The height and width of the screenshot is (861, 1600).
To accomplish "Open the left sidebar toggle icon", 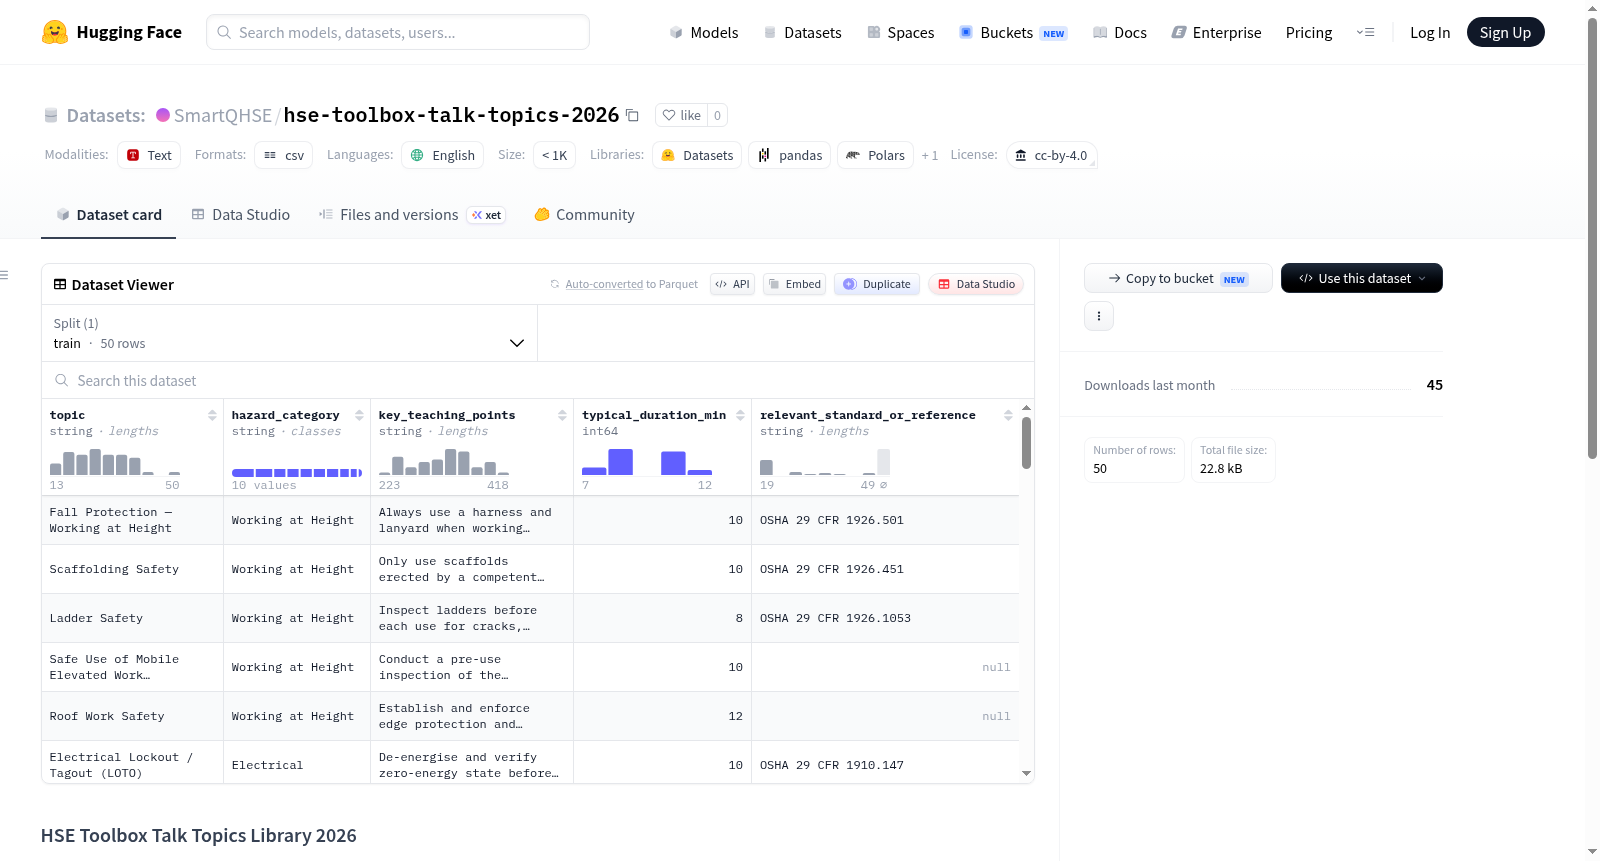I will [x=4, y=275].
